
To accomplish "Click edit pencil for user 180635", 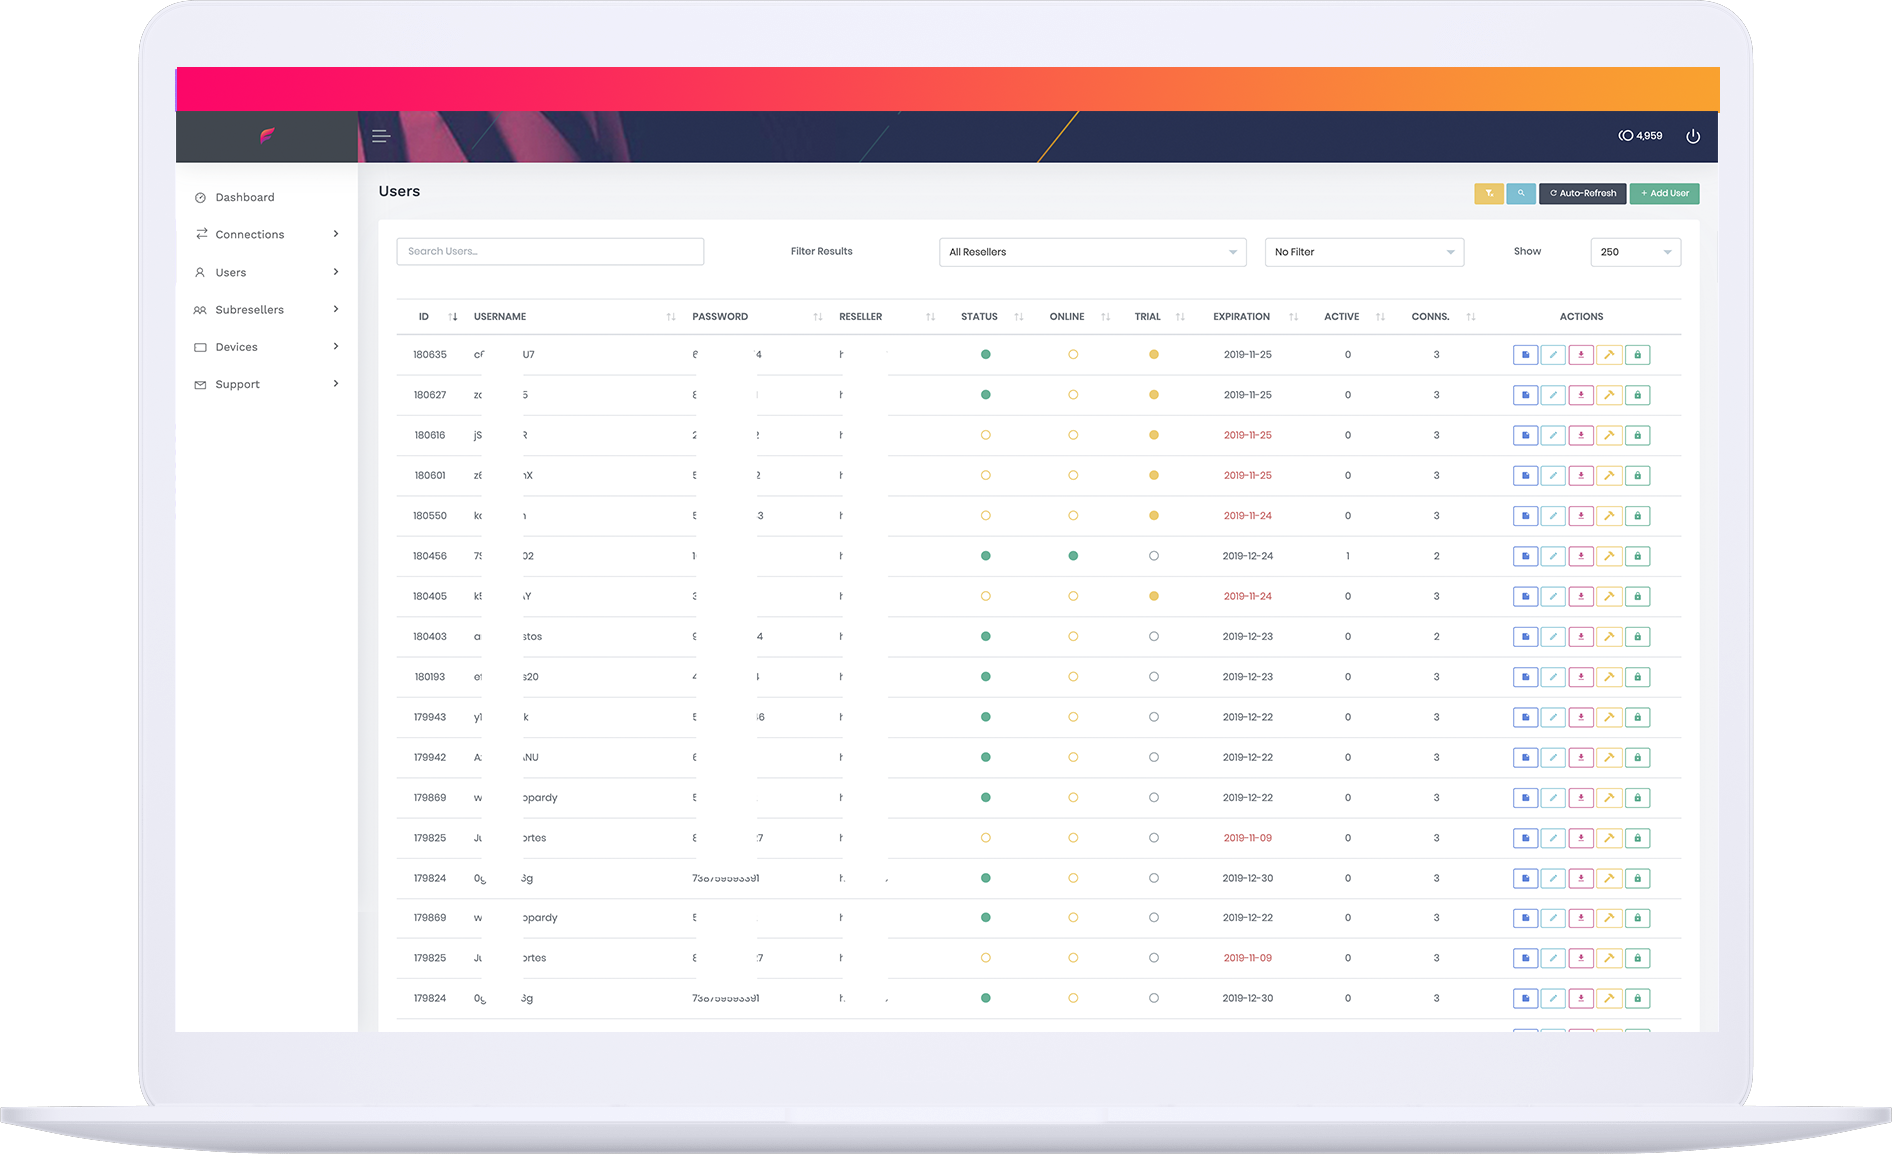I will pyautogui.click(x=1553, y=355).
